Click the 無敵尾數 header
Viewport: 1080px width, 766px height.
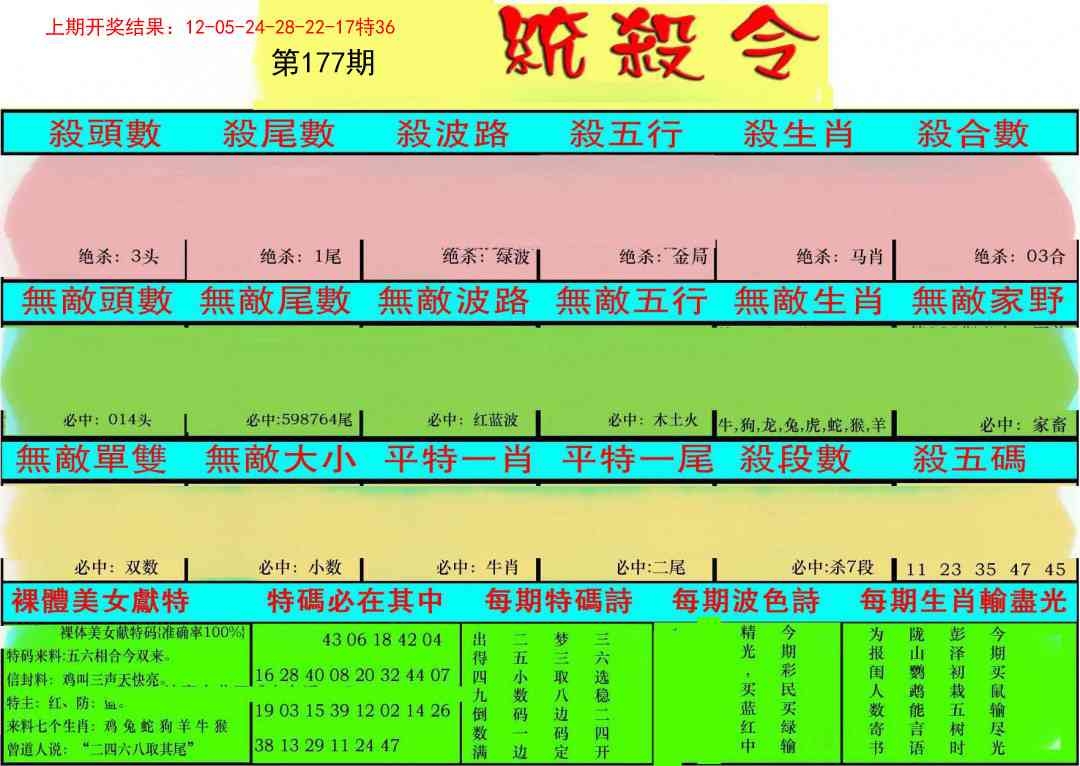(x=276, y=301)
